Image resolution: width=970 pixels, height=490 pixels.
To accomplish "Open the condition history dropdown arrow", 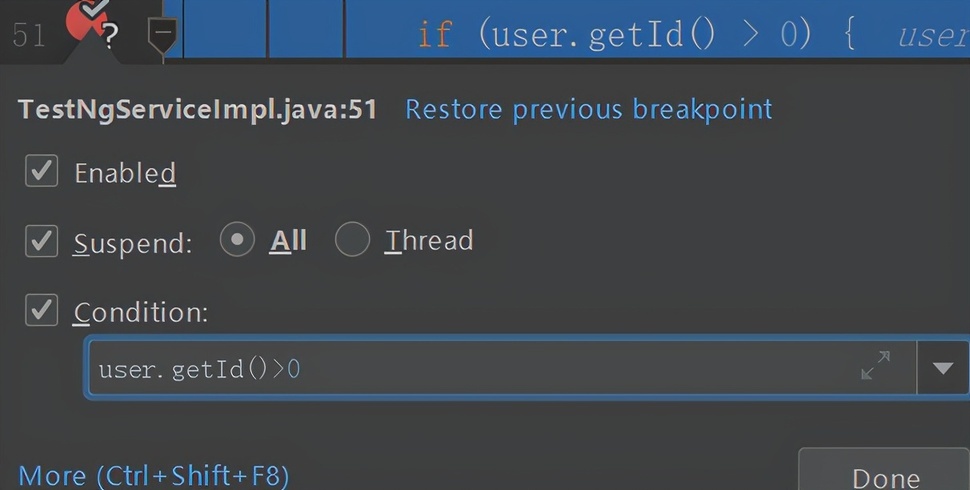I will tap(943, 368).
